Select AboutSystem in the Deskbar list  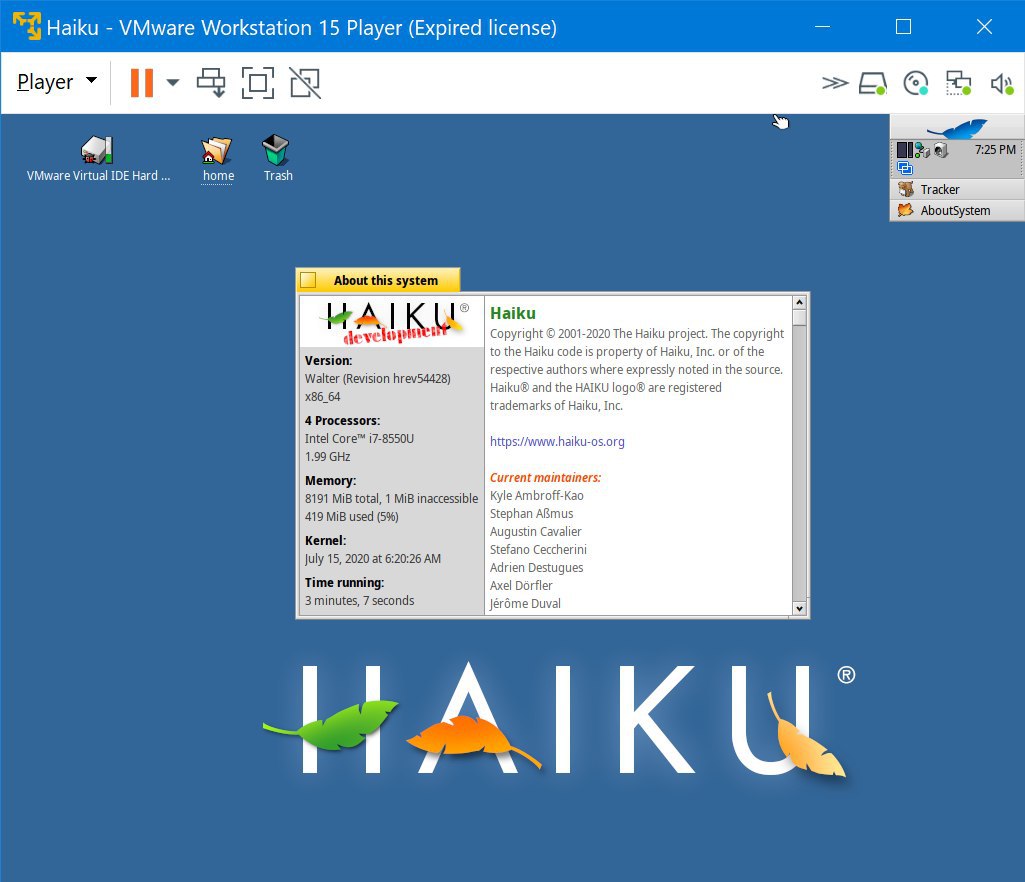click(957, 211)
